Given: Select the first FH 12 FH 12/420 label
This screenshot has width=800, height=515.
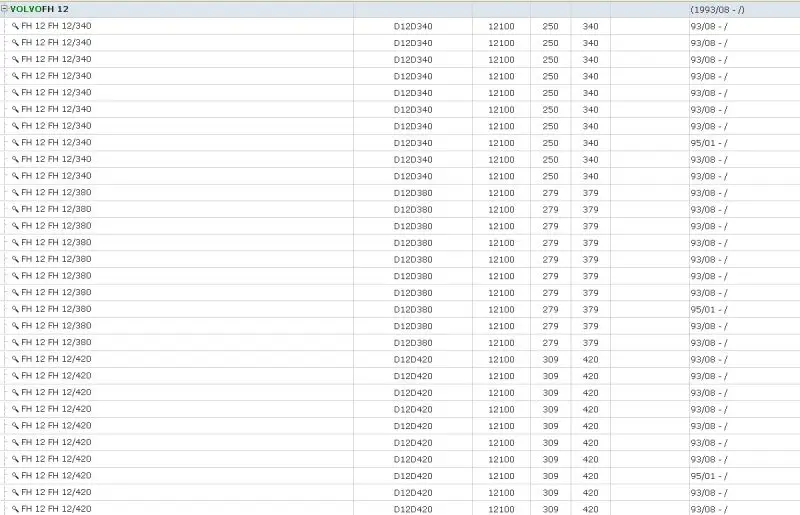Looking at the screenshot, I should (x=56, y=359).
